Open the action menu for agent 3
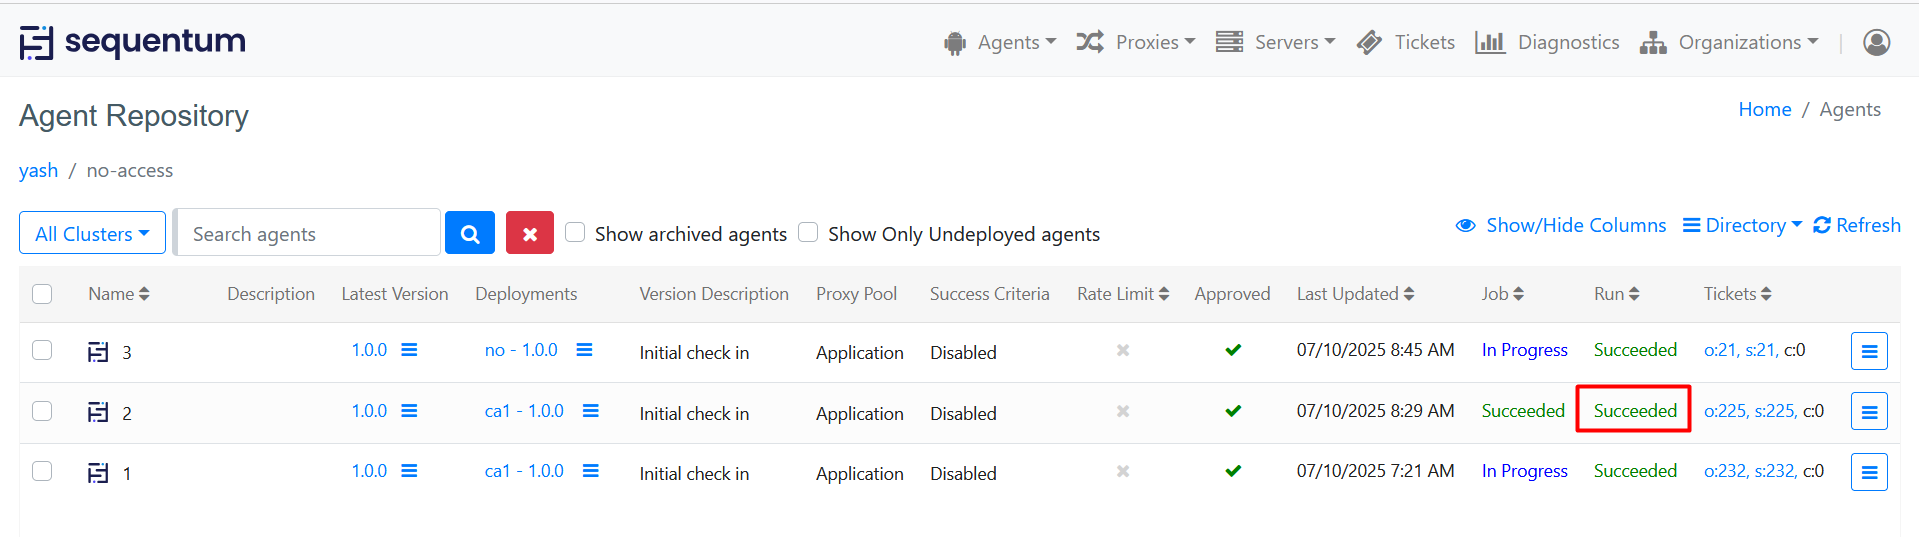The width and height of the screenshot is (1919, 537). pos(1868,351)
